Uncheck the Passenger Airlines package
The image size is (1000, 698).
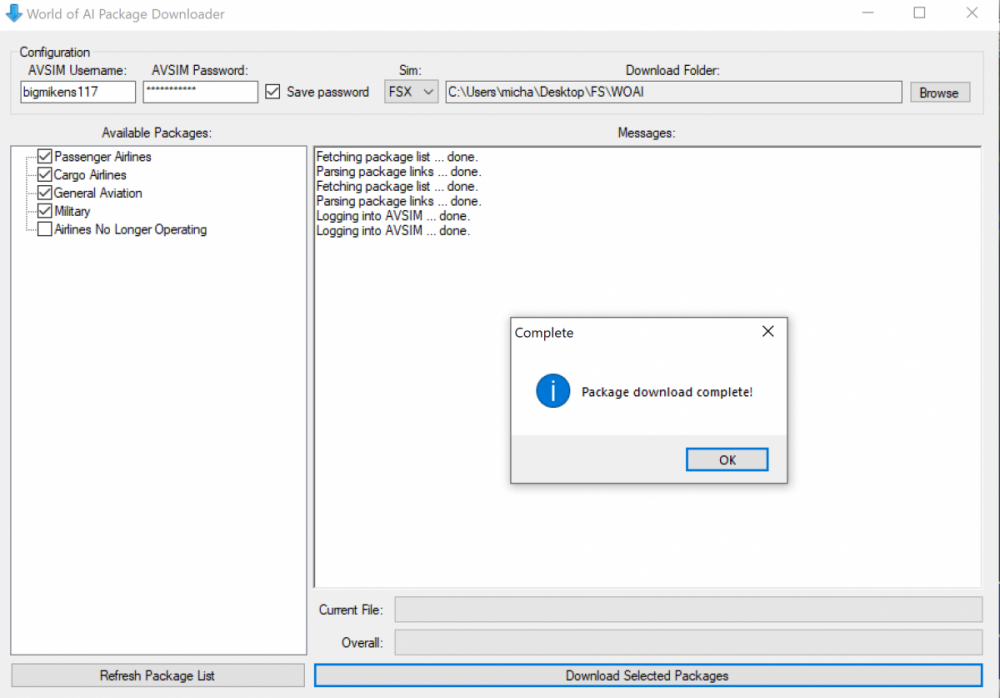pyautogui.click(x=44, y=157)
